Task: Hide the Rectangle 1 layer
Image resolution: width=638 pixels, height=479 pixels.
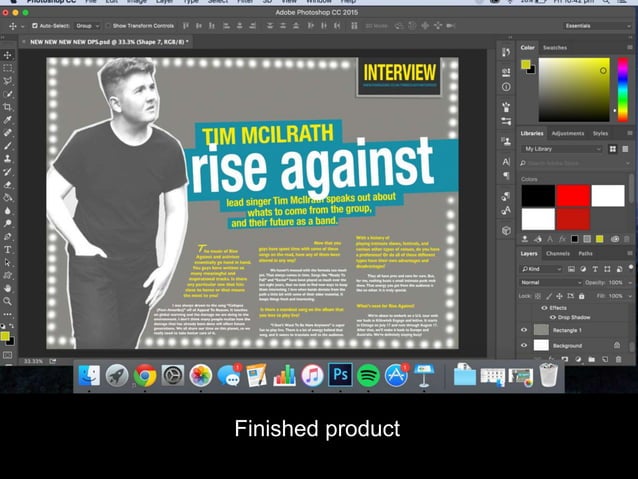Action: pos(524,328)
